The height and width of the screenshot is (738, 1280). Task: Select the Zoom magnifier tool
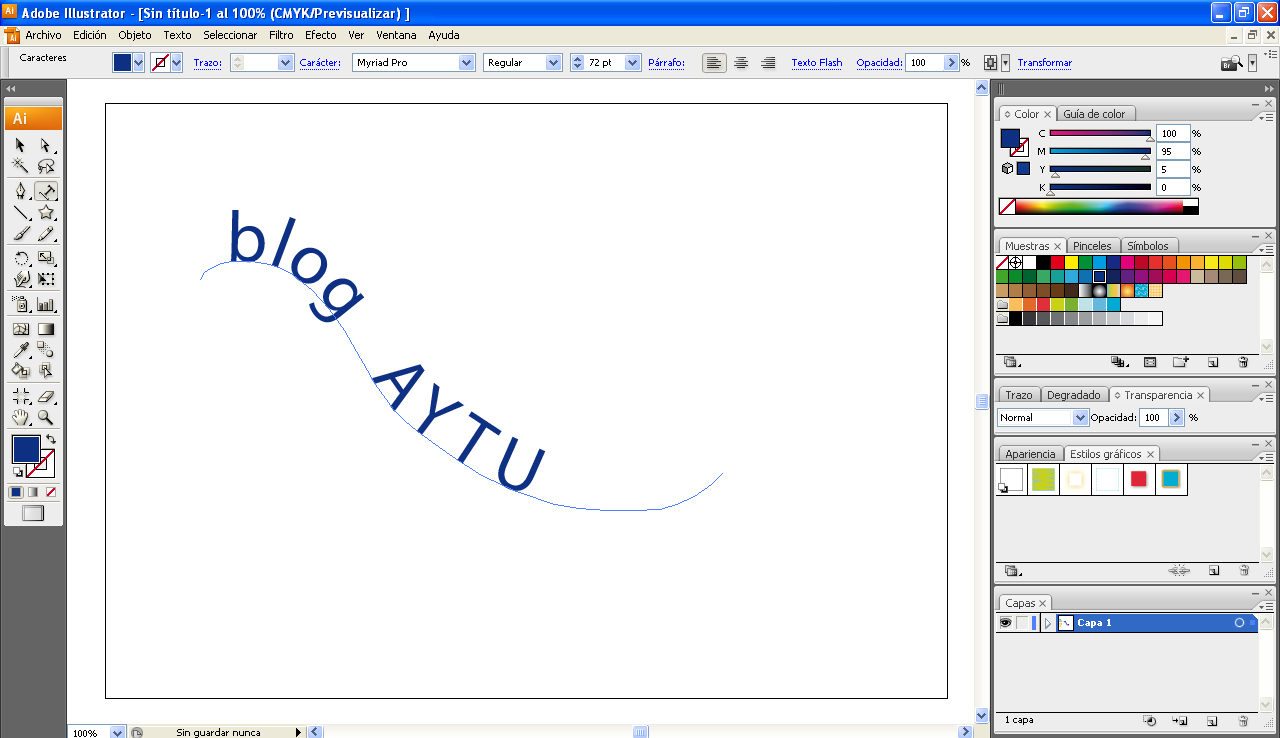[x=46, y=417]
